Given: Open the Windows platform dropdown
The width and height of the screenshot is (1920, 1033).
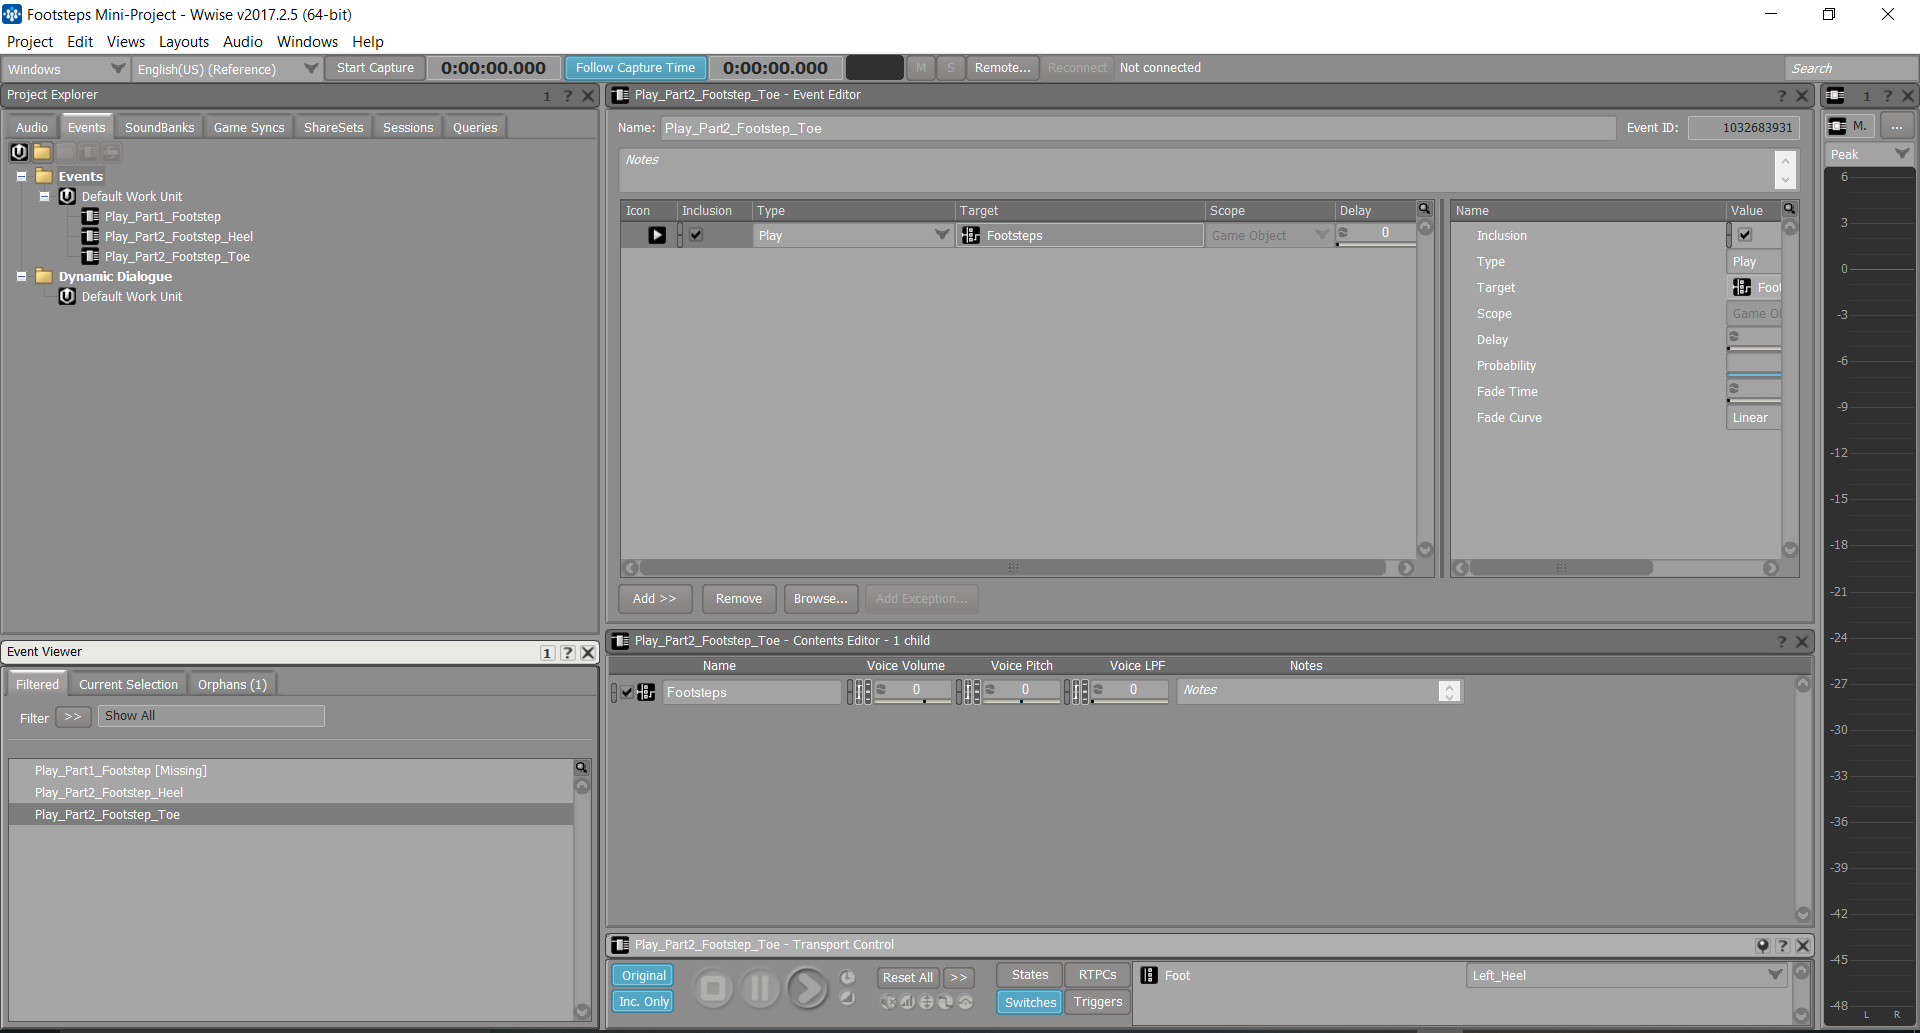Looking at the screenshot, I should point(66,69).
